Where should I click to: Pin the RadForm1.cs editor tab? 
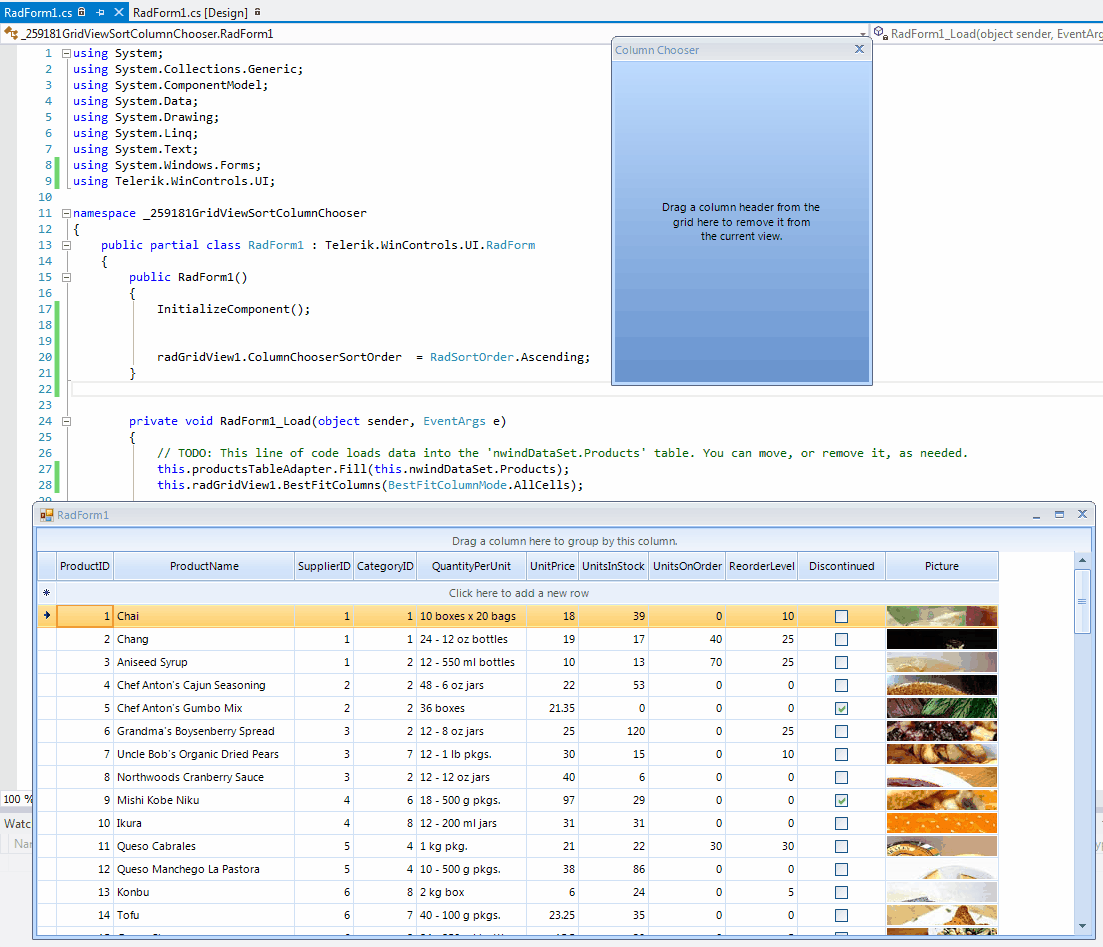[100, 12]
